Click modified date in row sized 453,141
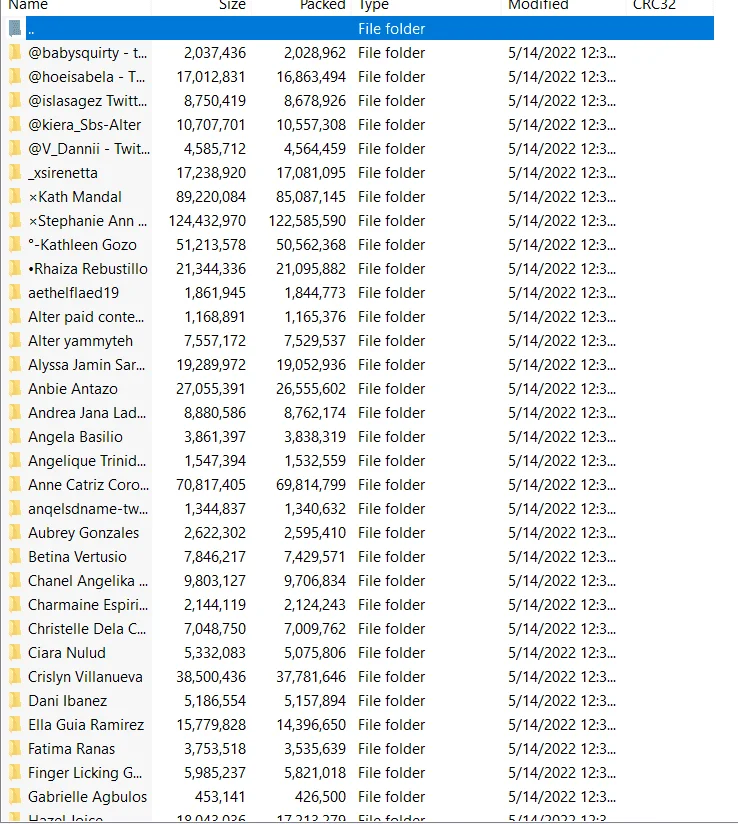 (x=562, y=797)
